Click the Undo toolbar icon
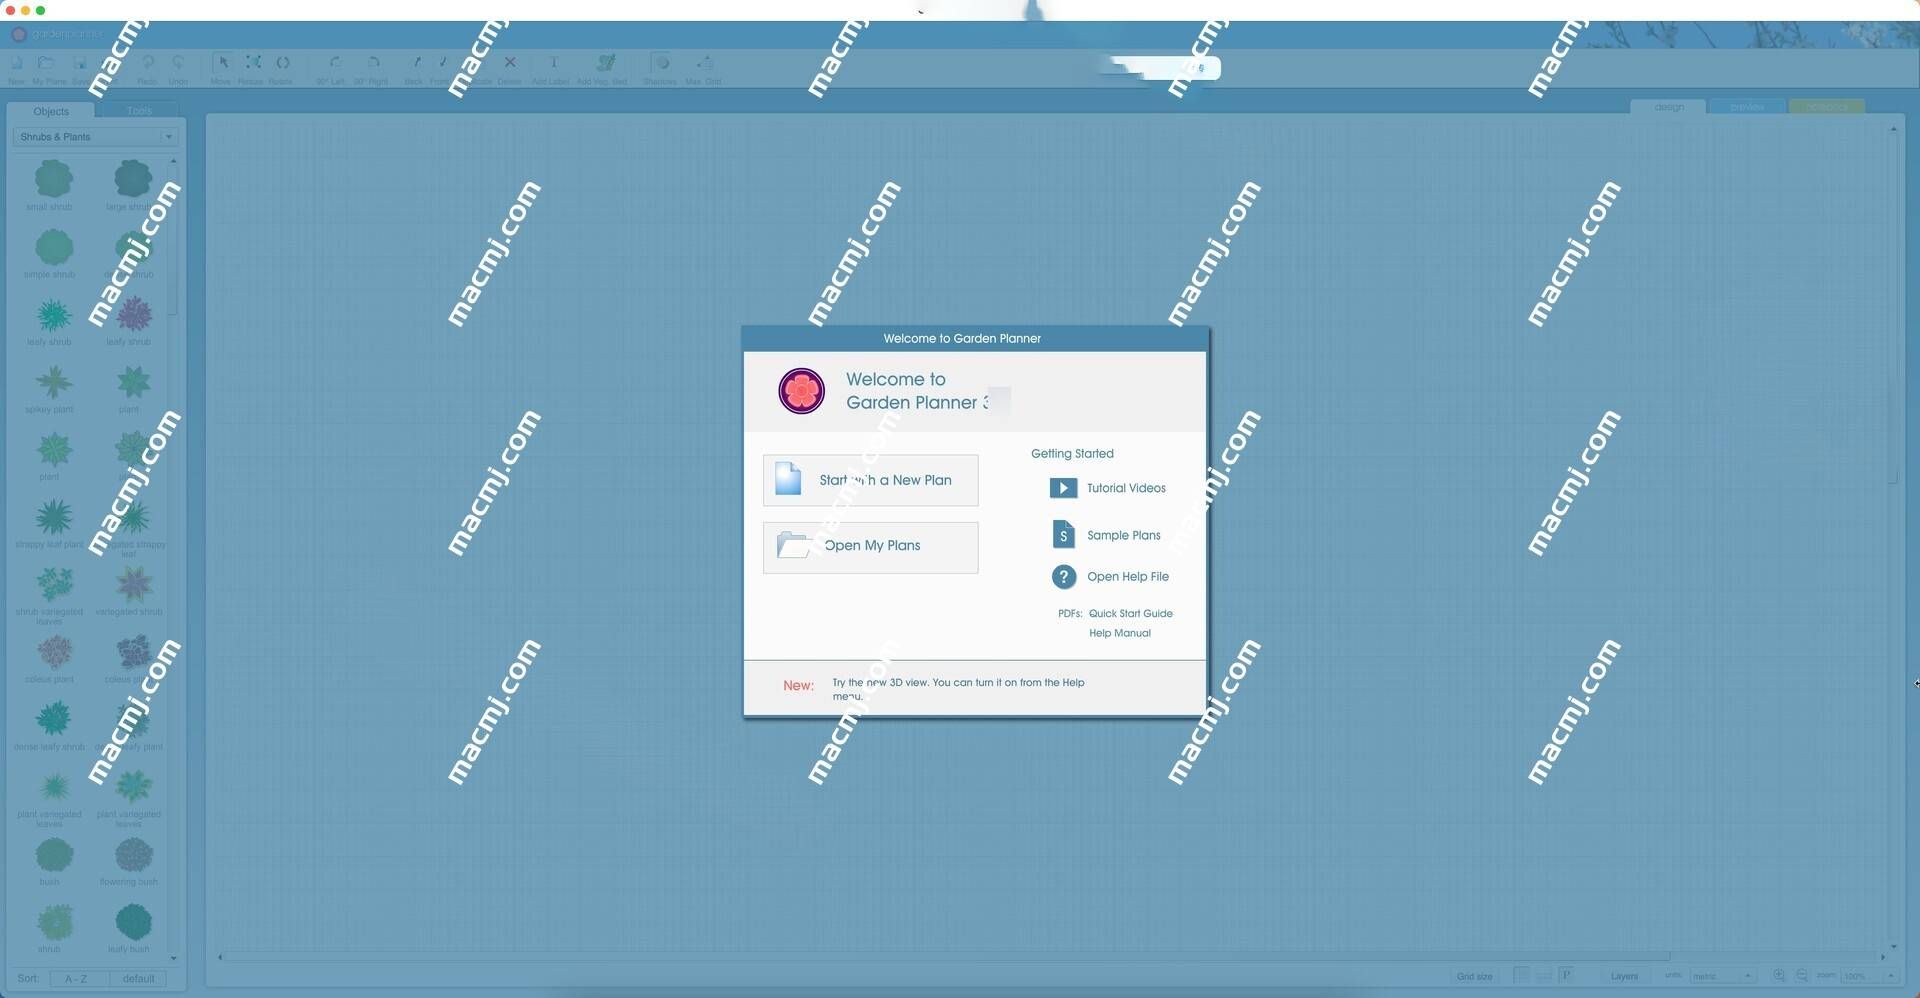Viewport: 1920px width, 998px height. [178, 63]
